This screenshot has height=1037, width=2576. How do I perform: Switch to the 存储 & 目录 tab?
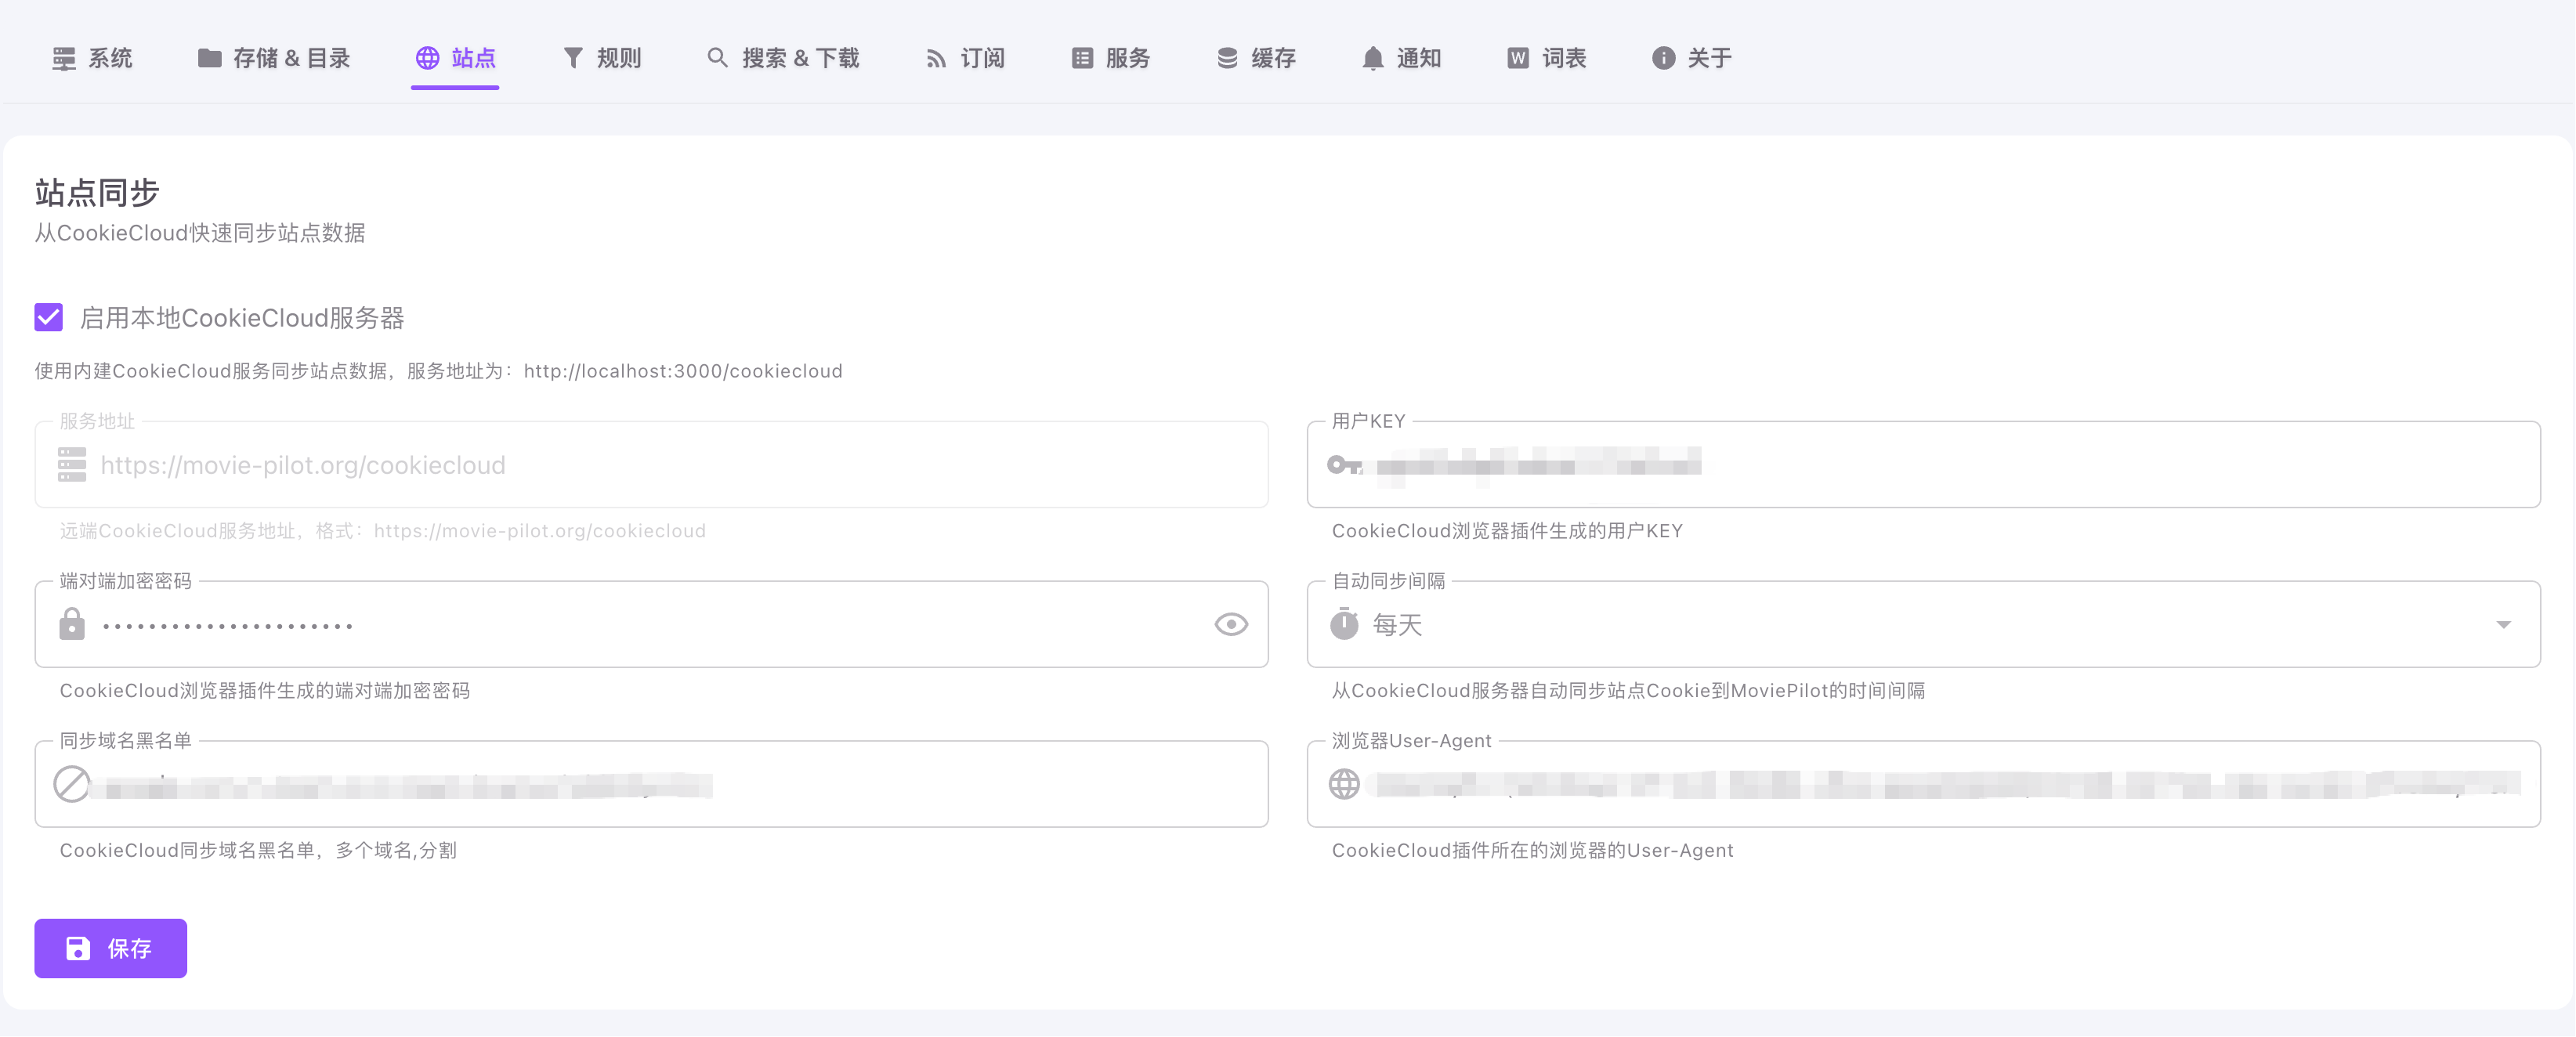[274, 58]
